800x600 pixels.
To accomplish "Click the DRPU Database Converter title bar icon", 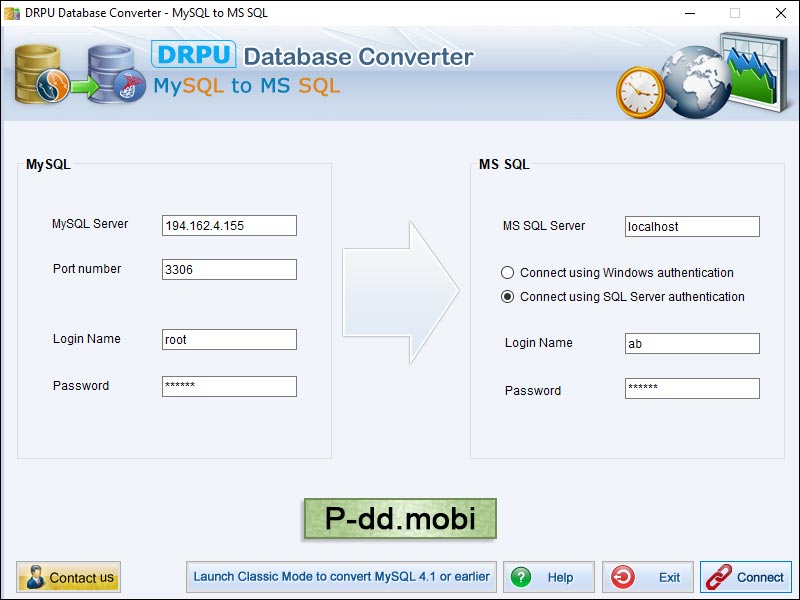I will coord(10,13).
